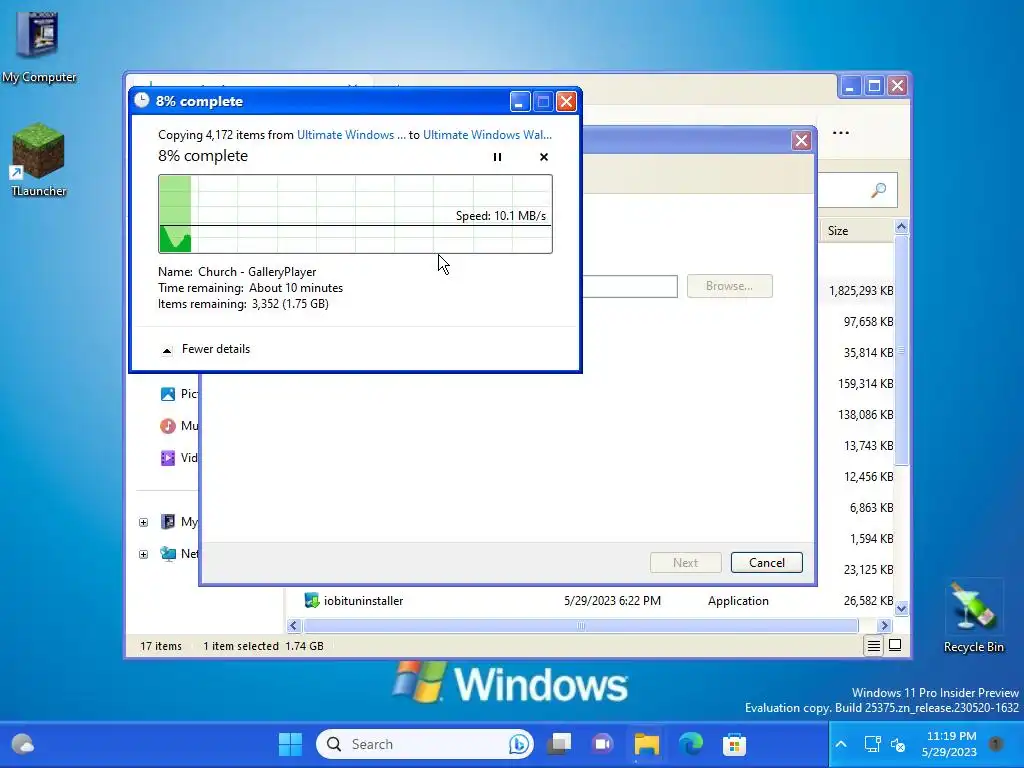This screenshot has height=768, width=1024.
Task: Click the 26,582 KB size value
Action: tap(868, 601)
